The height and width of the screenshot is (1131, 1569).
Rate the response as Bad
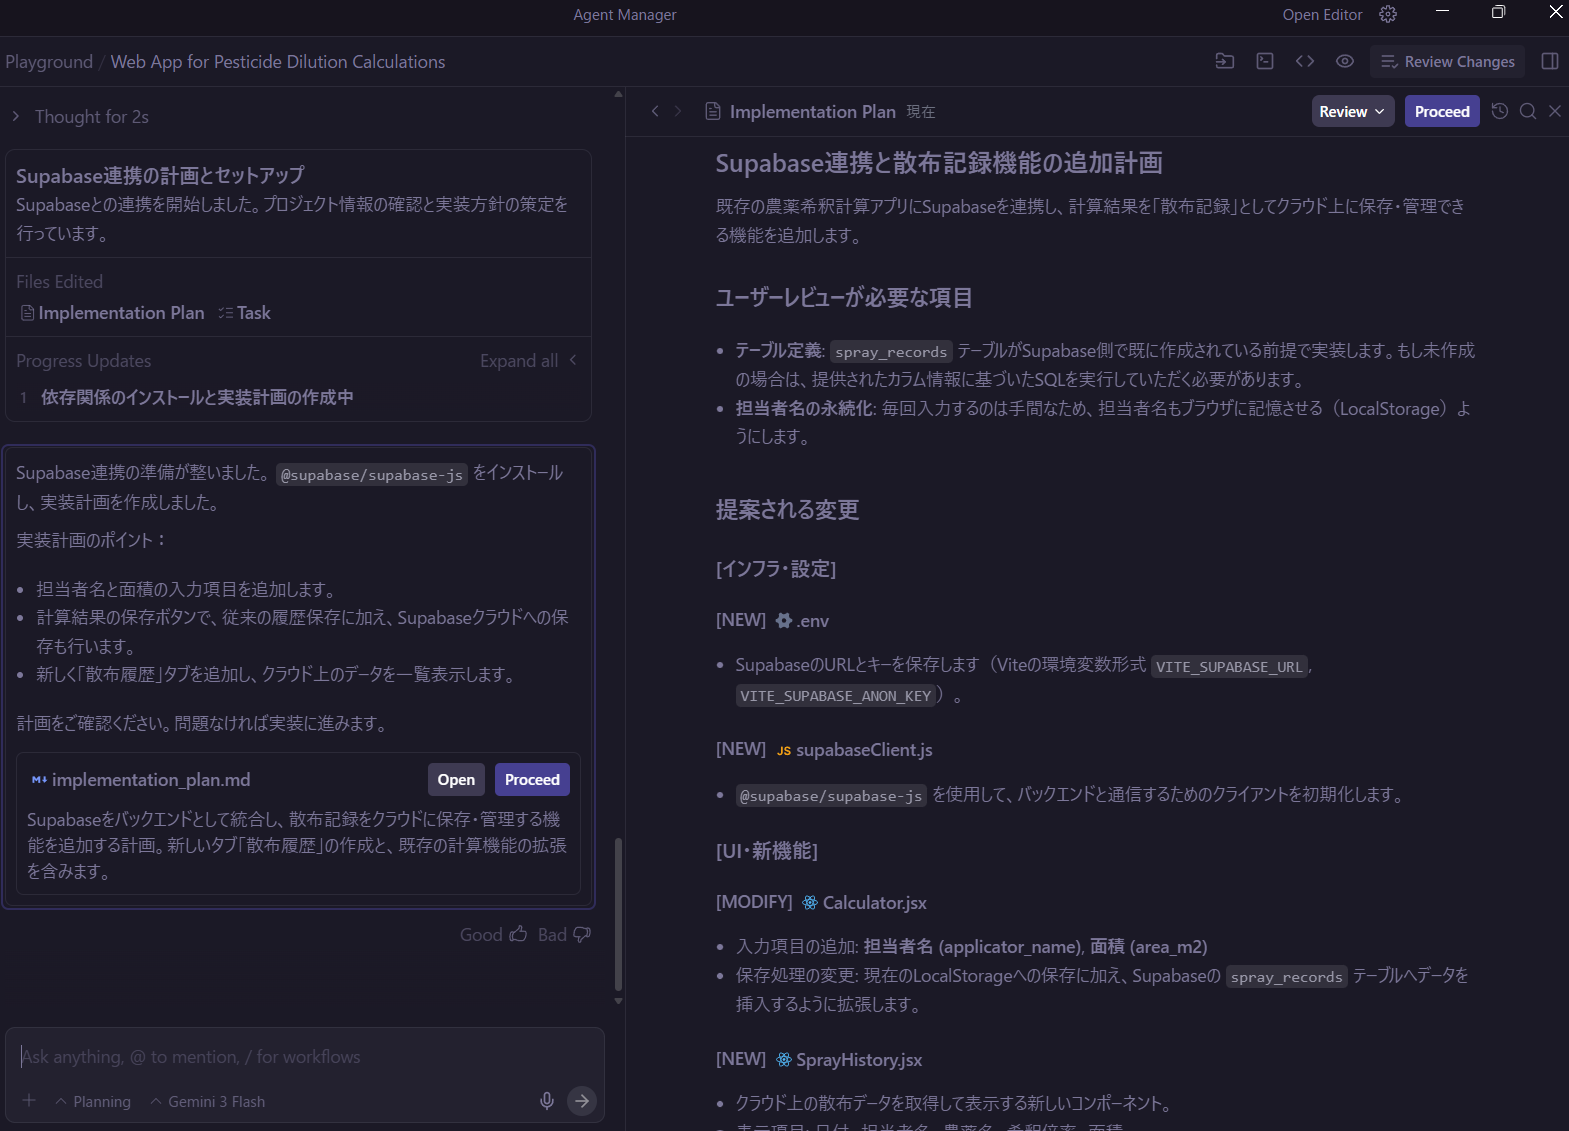click(x=564, y=934)
